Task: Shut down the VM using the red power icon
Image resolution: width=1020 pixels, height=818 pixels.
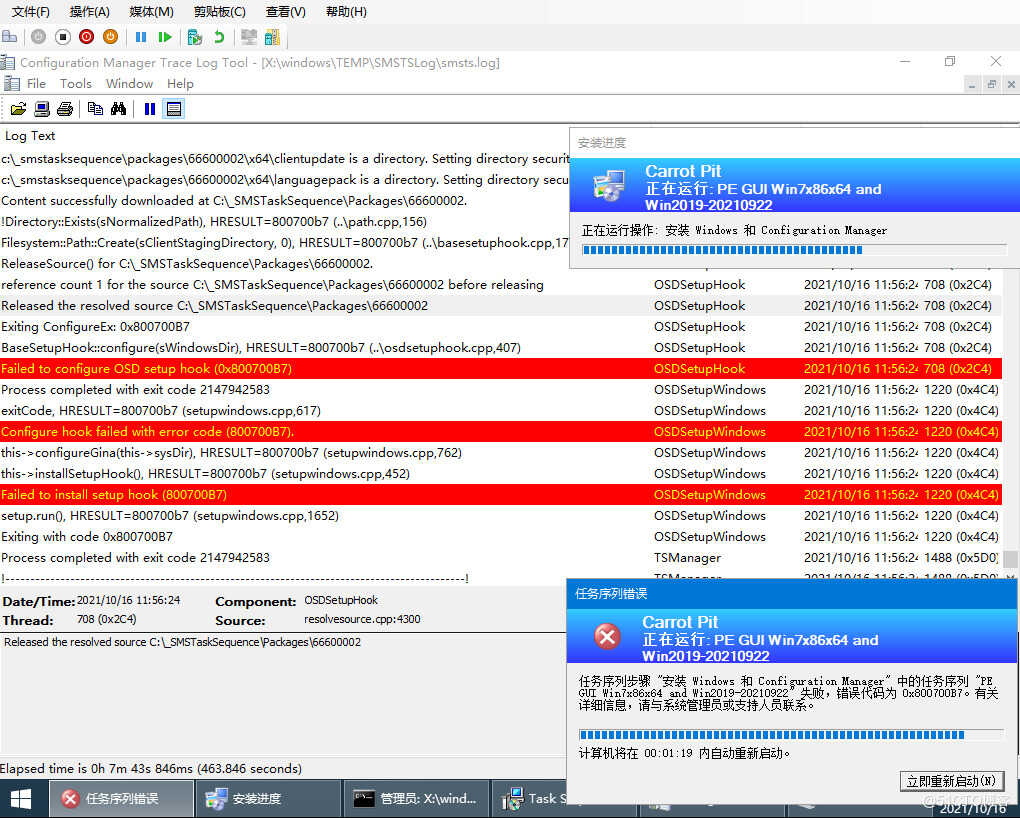Action: click(x=87, y=37)
